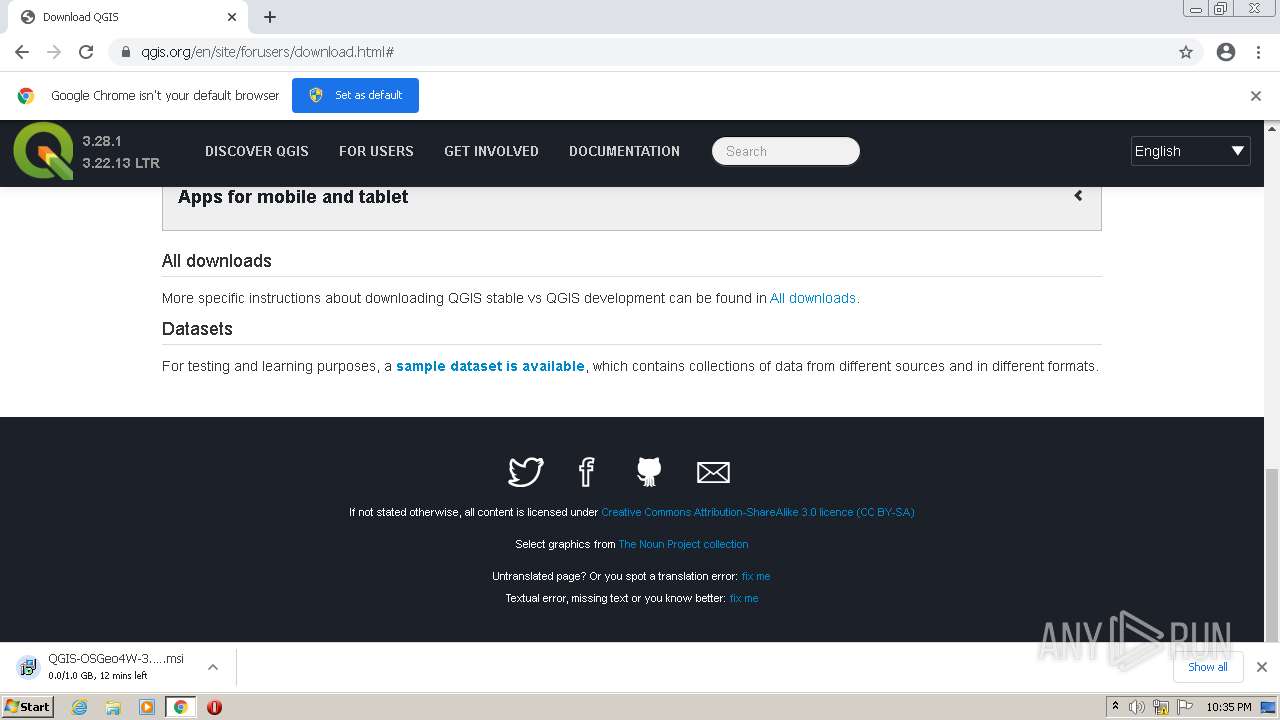Open the Windows Start menu
1280x720 pixels.
click(x=28, y=707)
